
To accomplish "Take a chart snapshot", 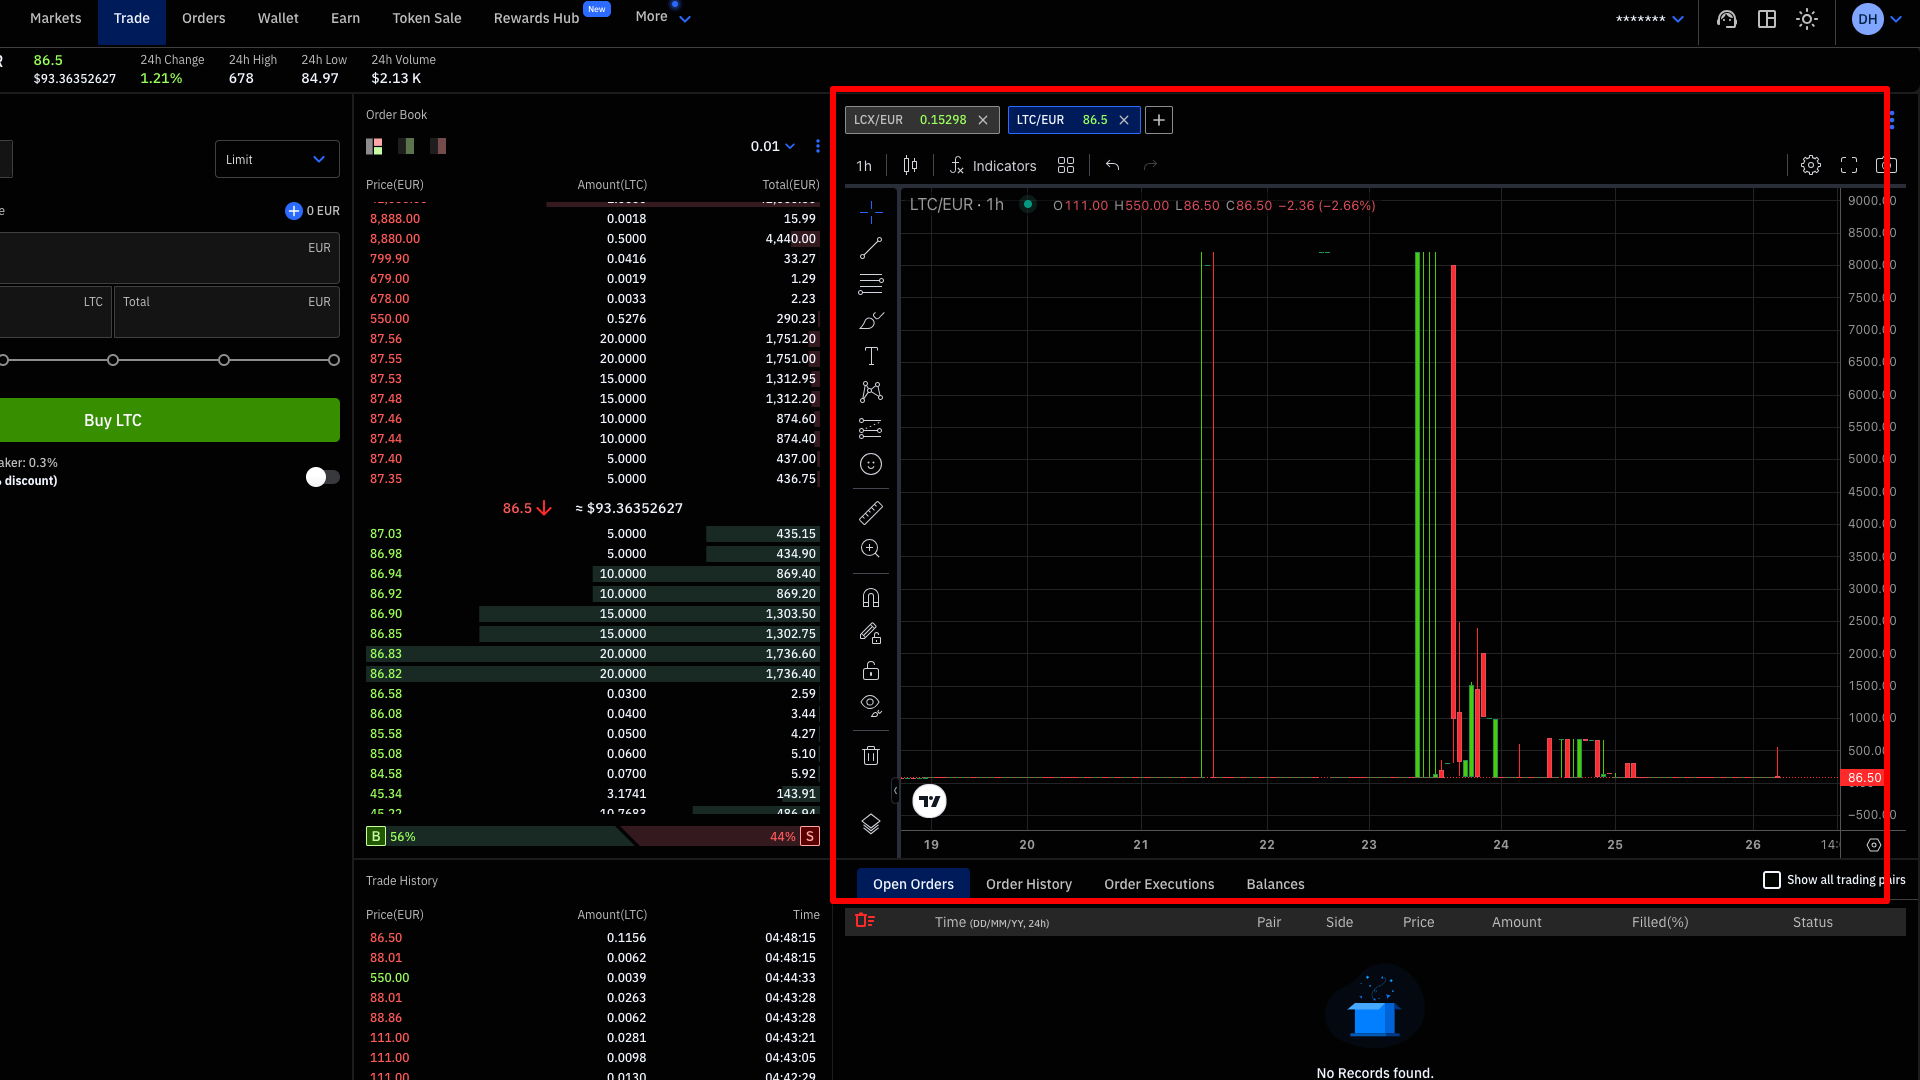I will pos(1886,166).
